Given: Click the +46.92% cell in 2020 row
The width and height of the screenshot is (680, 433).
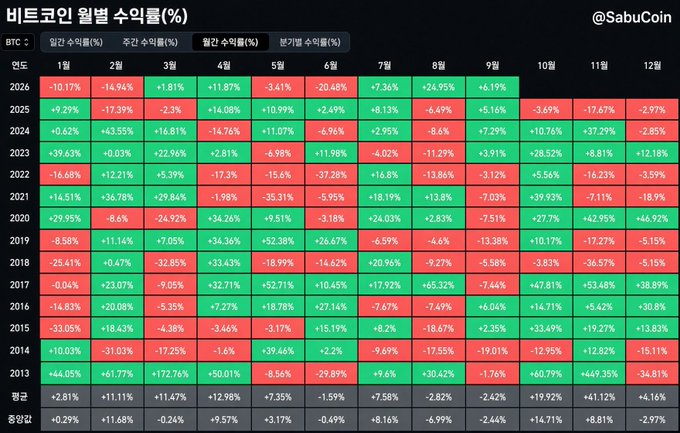Looking at the screenshot, I should click(652, 218).
